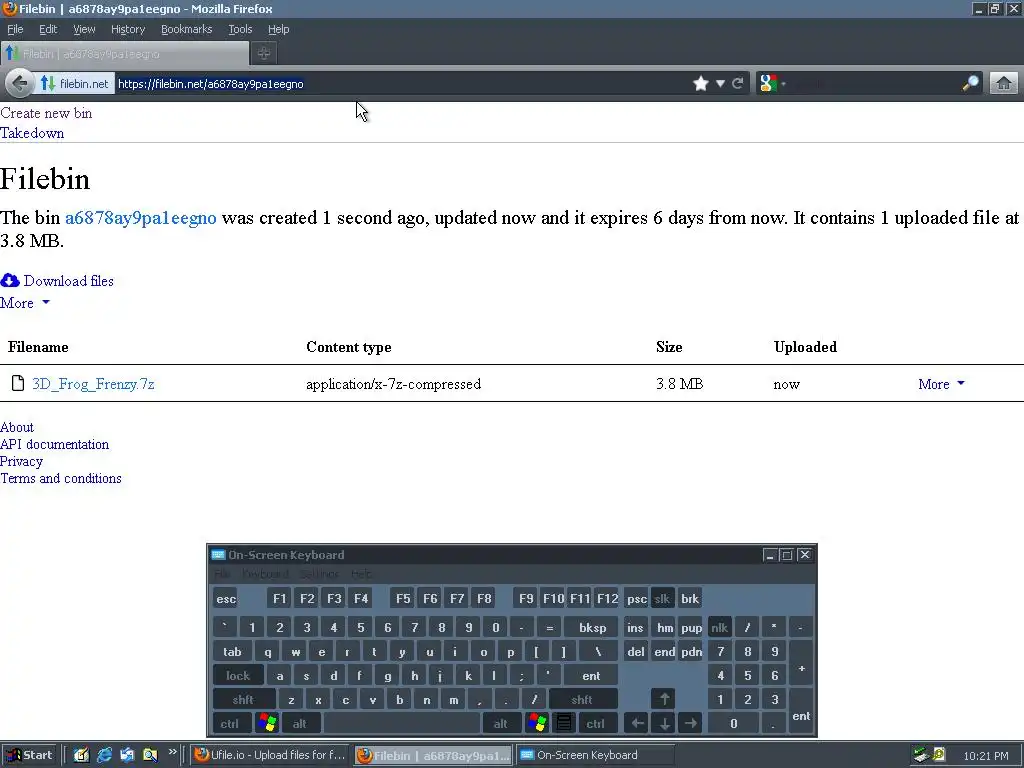This screenshot has height=768, width=1024.
Task: Open the Start menu
Action: [29, 755]
